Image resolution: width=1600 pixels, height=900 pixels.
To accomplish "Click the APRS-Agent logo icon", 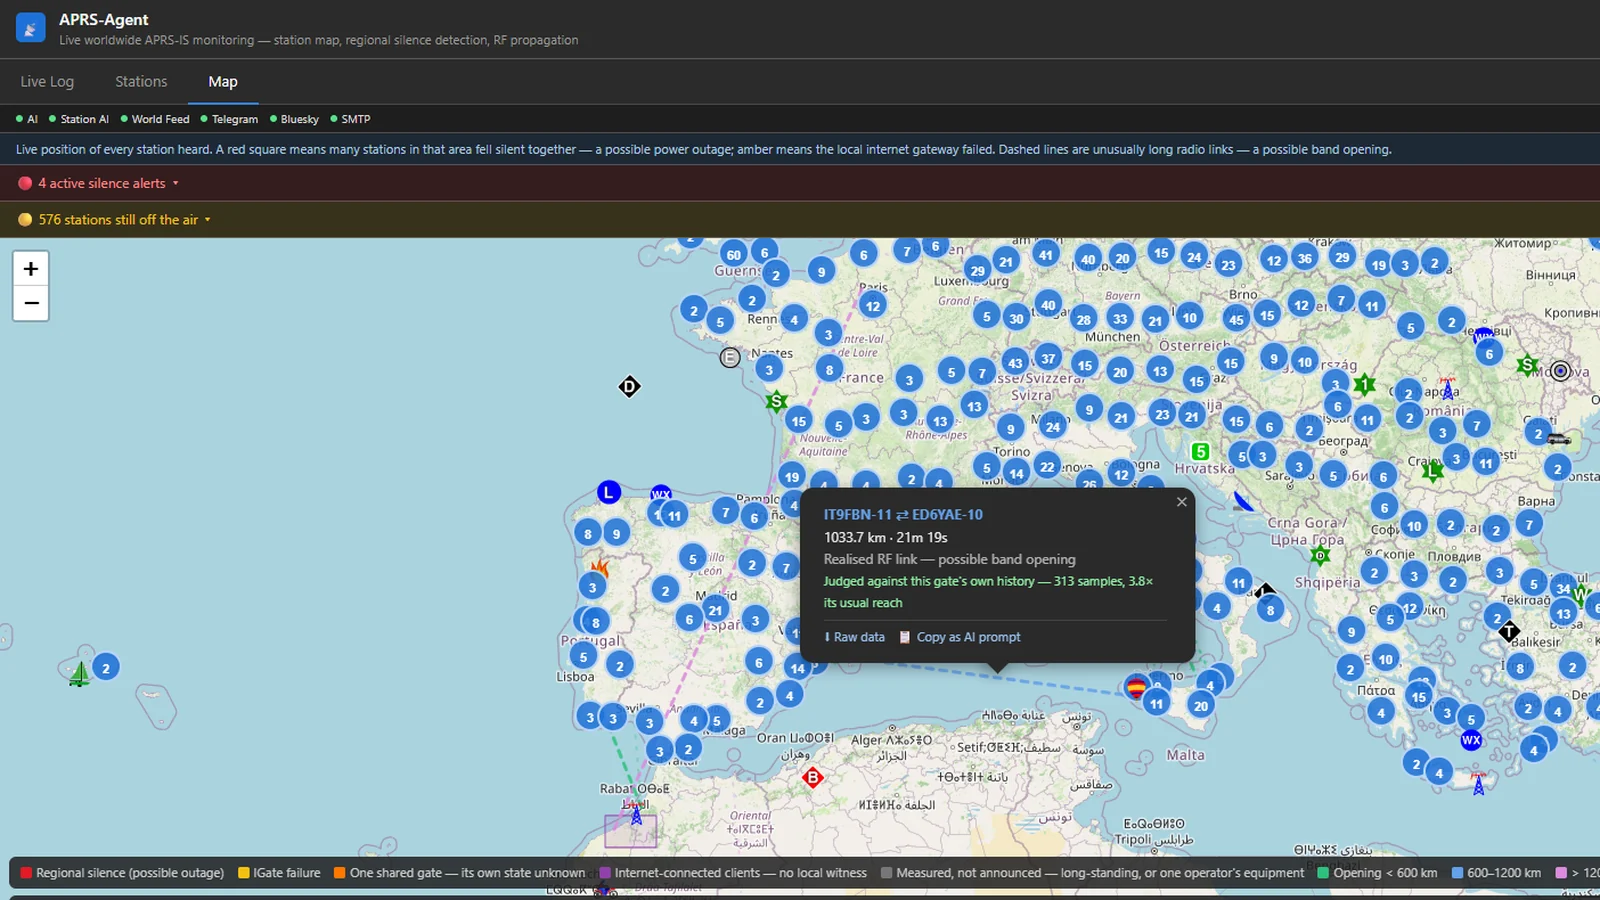I will click(x=30, y=28).
